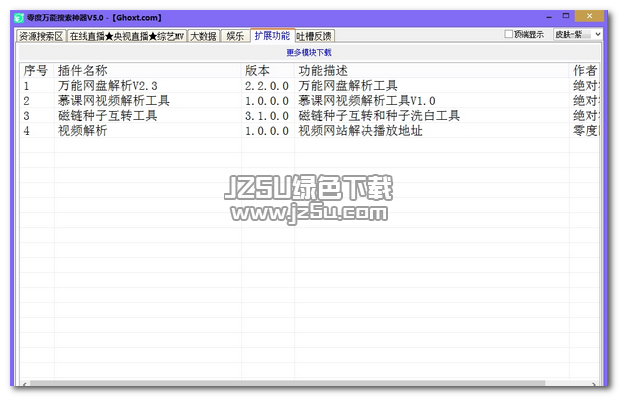Select the 万能网盘解析V2.3 plugin row
The width and height of the screenshot is (619, 397).
310,86
